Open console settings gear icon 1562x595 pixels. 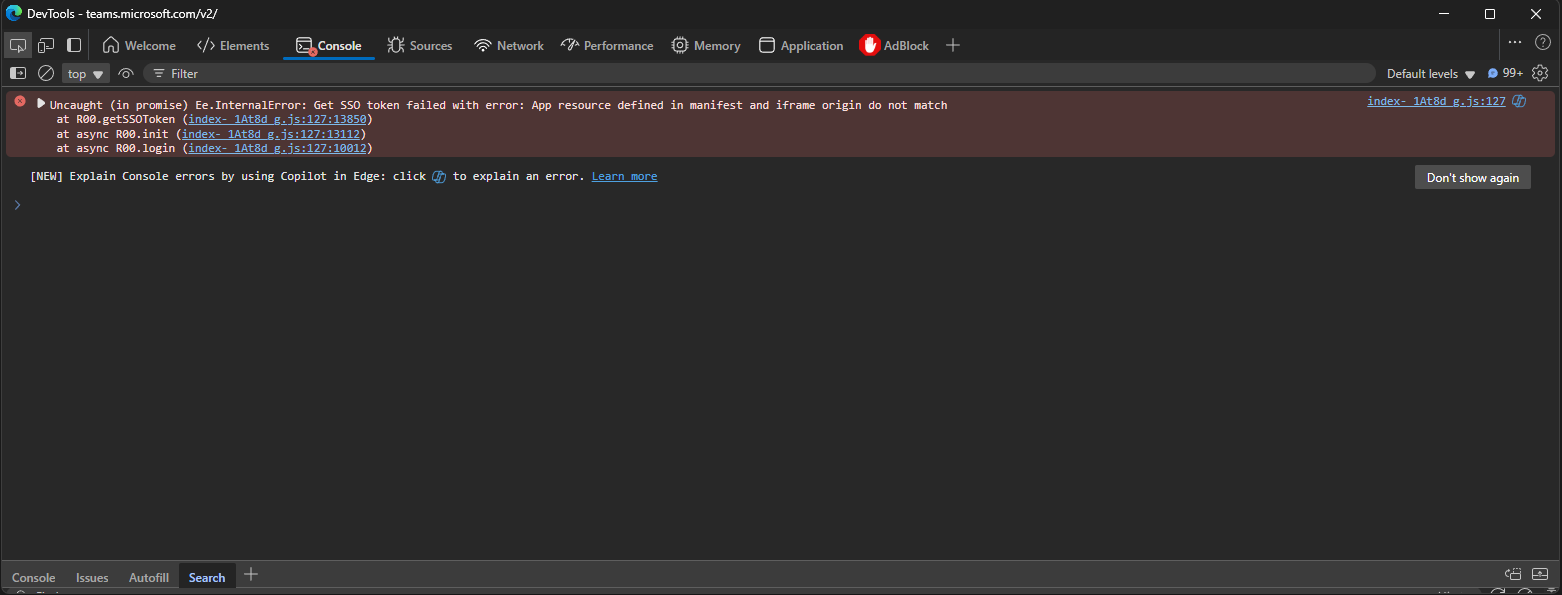[x=1540, y=73]
